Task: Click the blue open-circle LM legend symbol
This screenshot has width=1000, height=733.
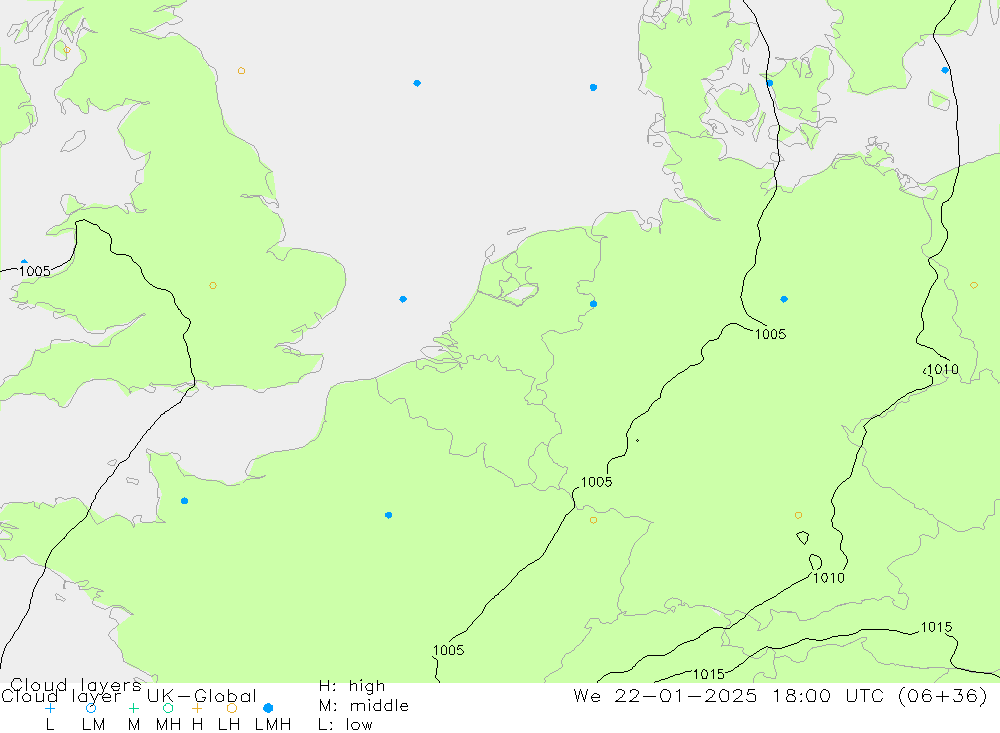Action: tap(91, 708)
